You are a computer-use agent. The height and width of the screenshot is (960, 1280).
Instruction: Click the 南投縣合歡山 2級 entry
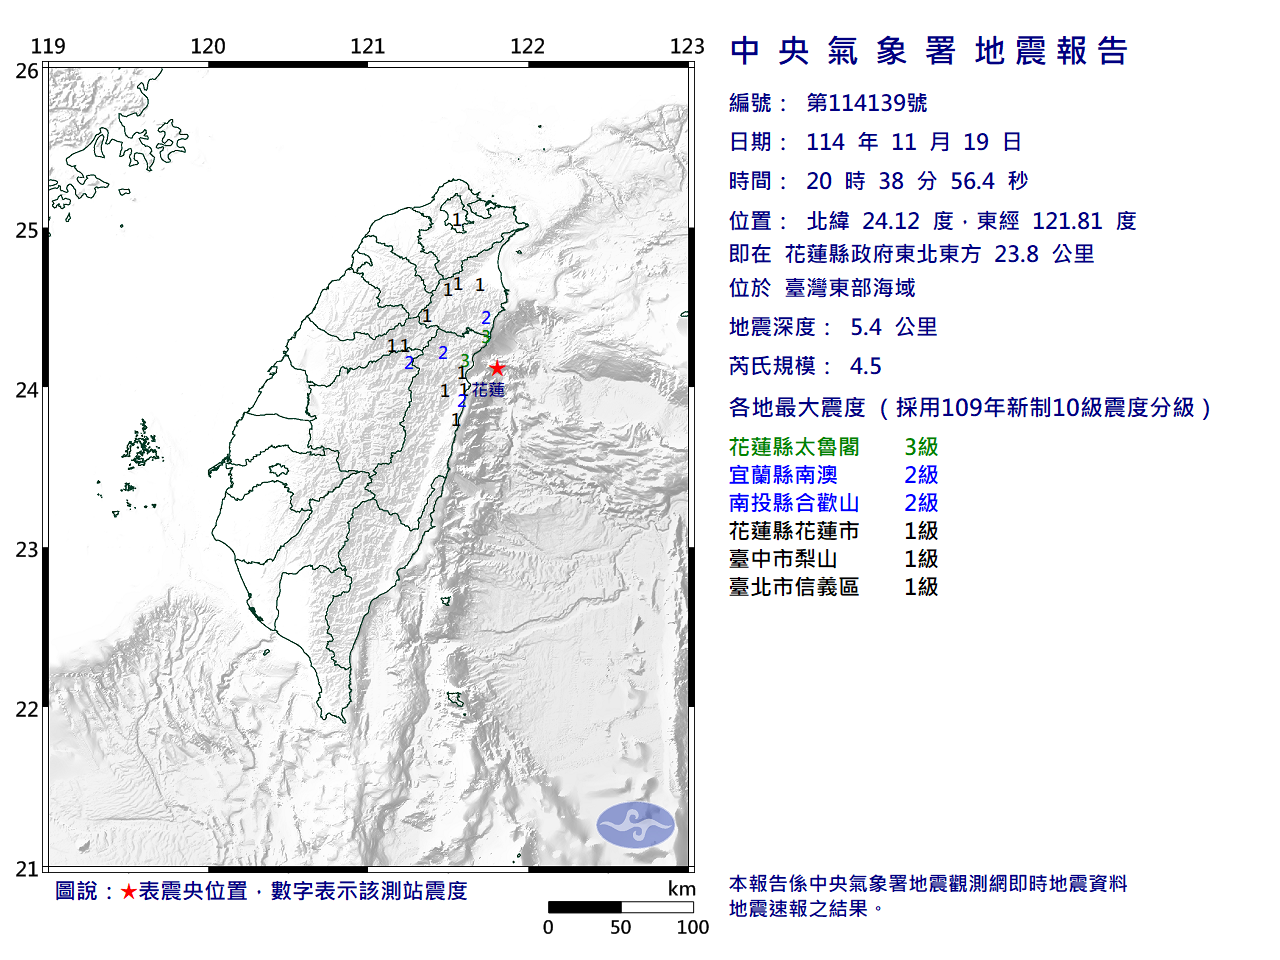832,504
